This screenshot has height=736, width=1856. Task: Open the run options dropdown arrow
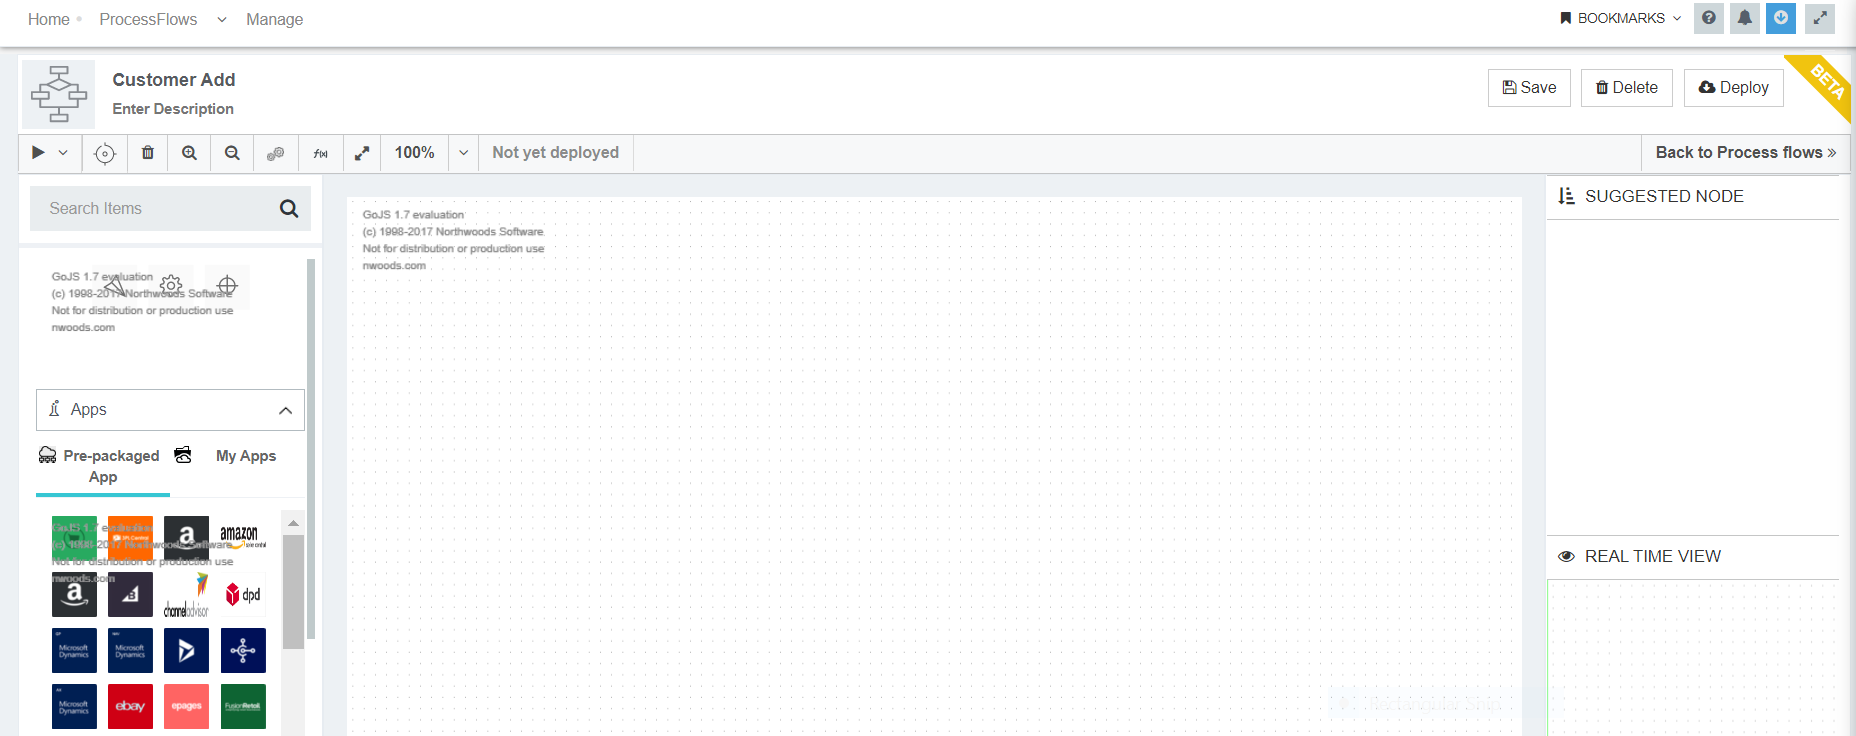[63, 153]
